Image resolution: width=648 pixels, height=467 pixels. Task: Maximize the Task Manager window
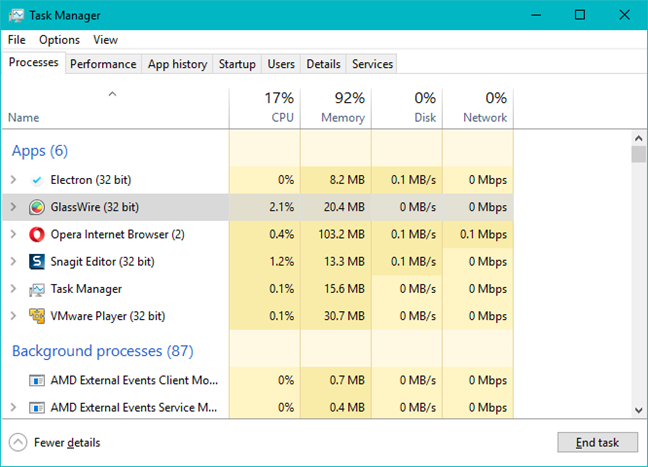[x=580, y=15]
